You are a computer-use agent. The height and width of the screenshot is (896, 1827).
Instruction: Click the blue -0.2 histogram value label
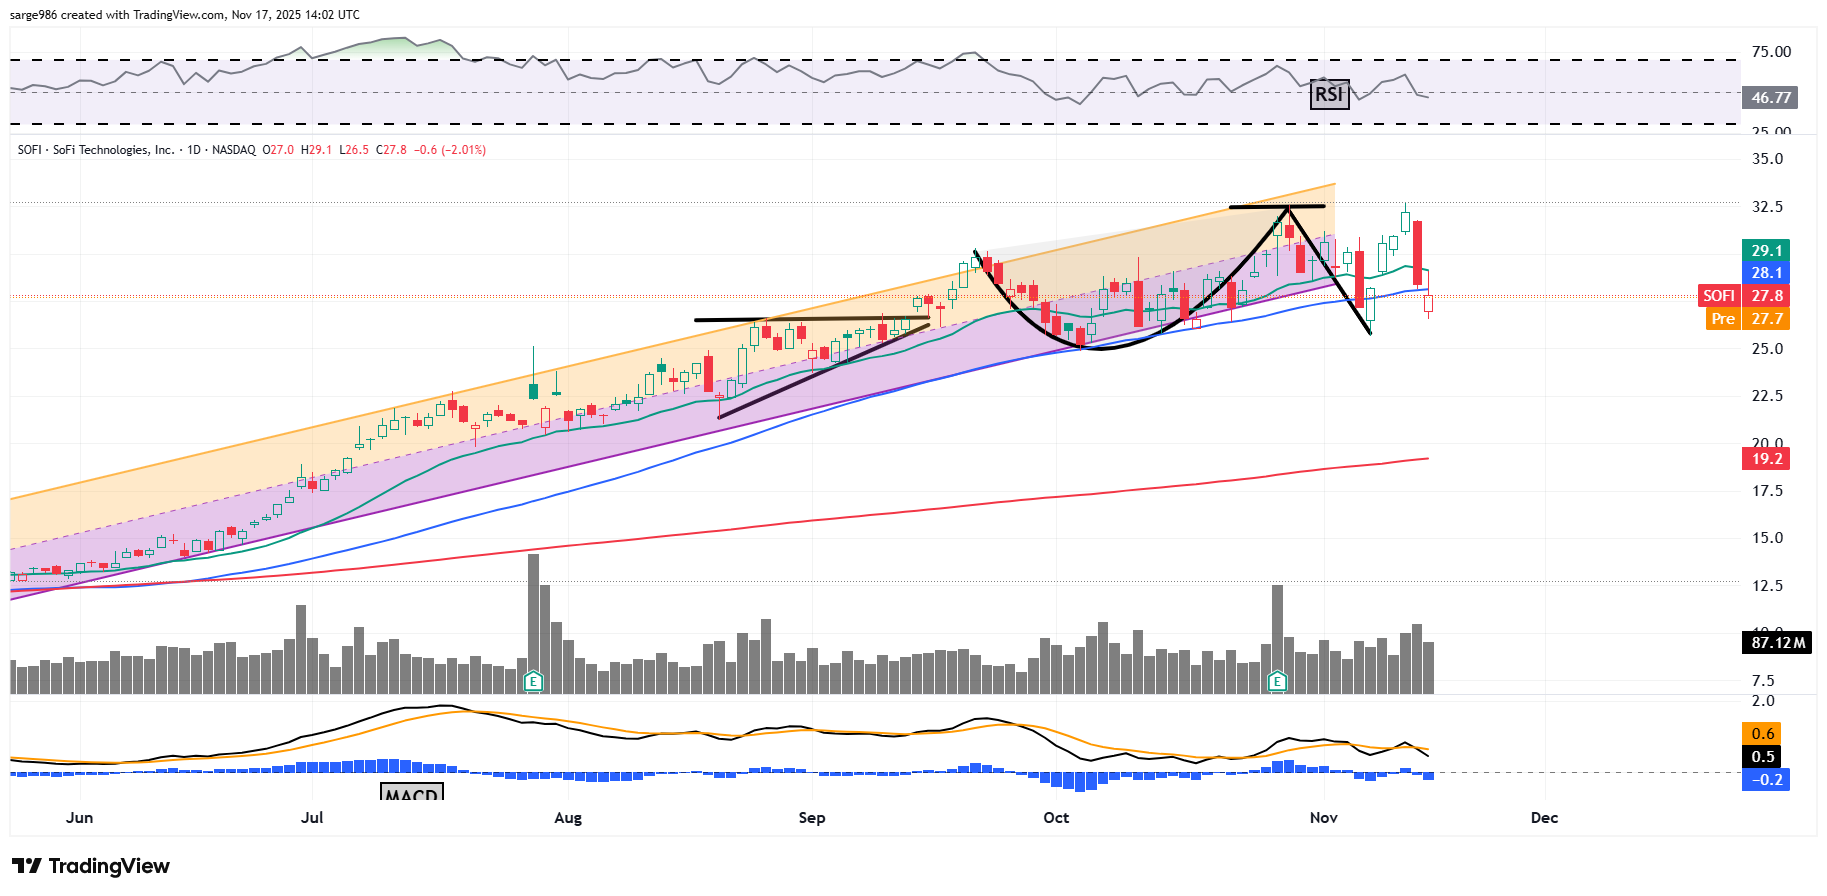pos(1765,780)
